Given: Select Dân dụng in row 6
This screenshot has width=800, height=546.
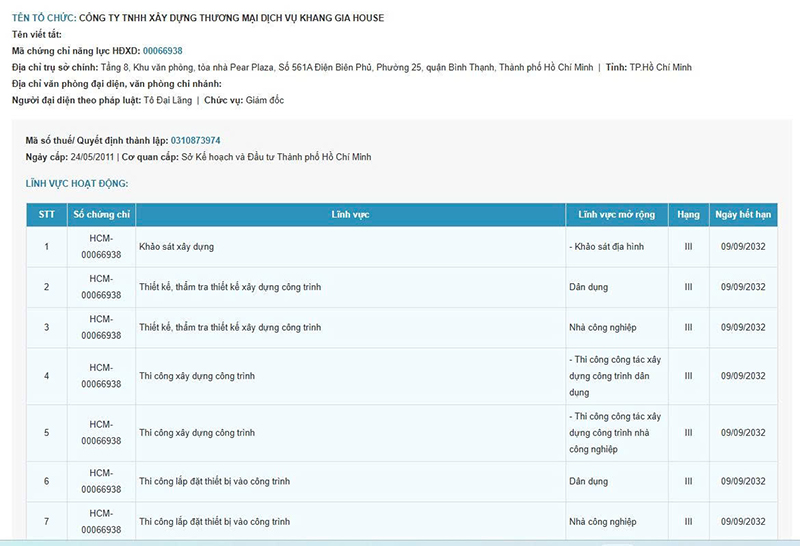Looking at the screenshot, I should tap(589, 481).
